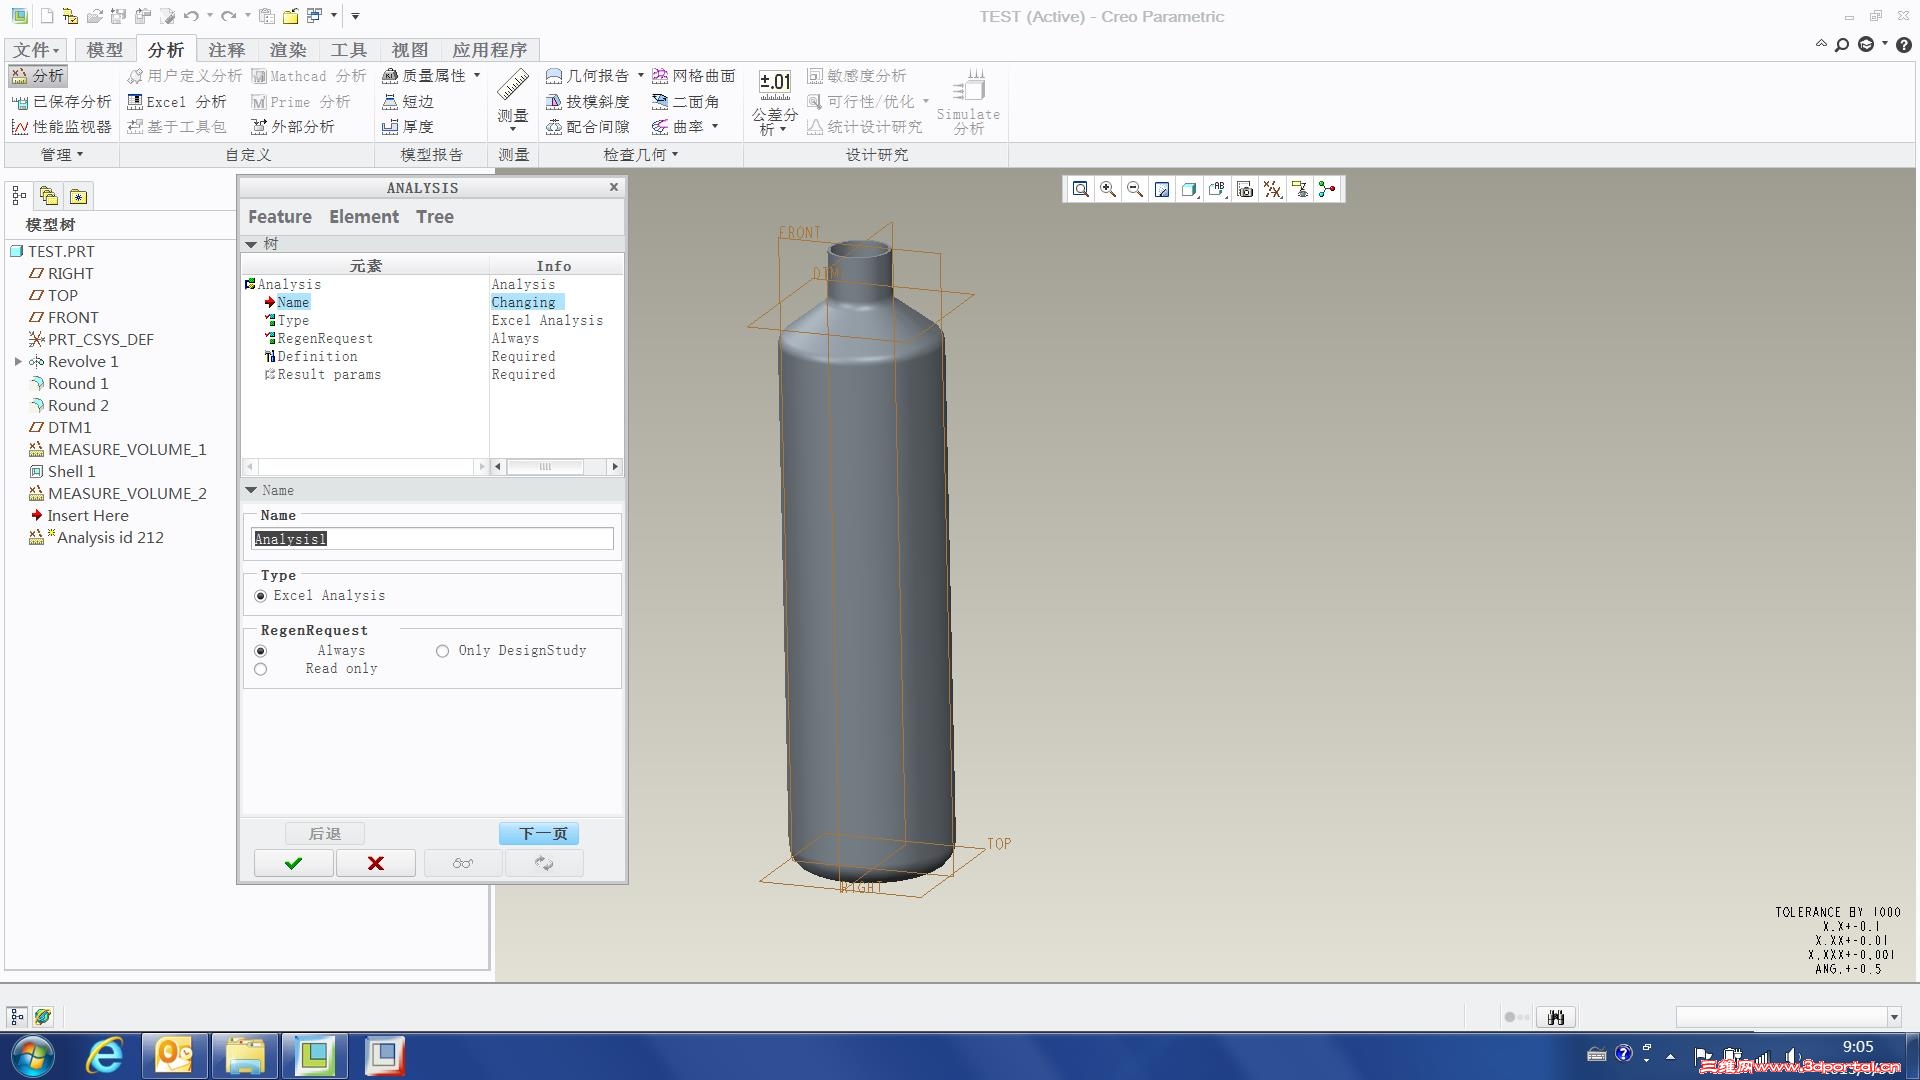Click the Undo arrow icon

tap(191, 16)
